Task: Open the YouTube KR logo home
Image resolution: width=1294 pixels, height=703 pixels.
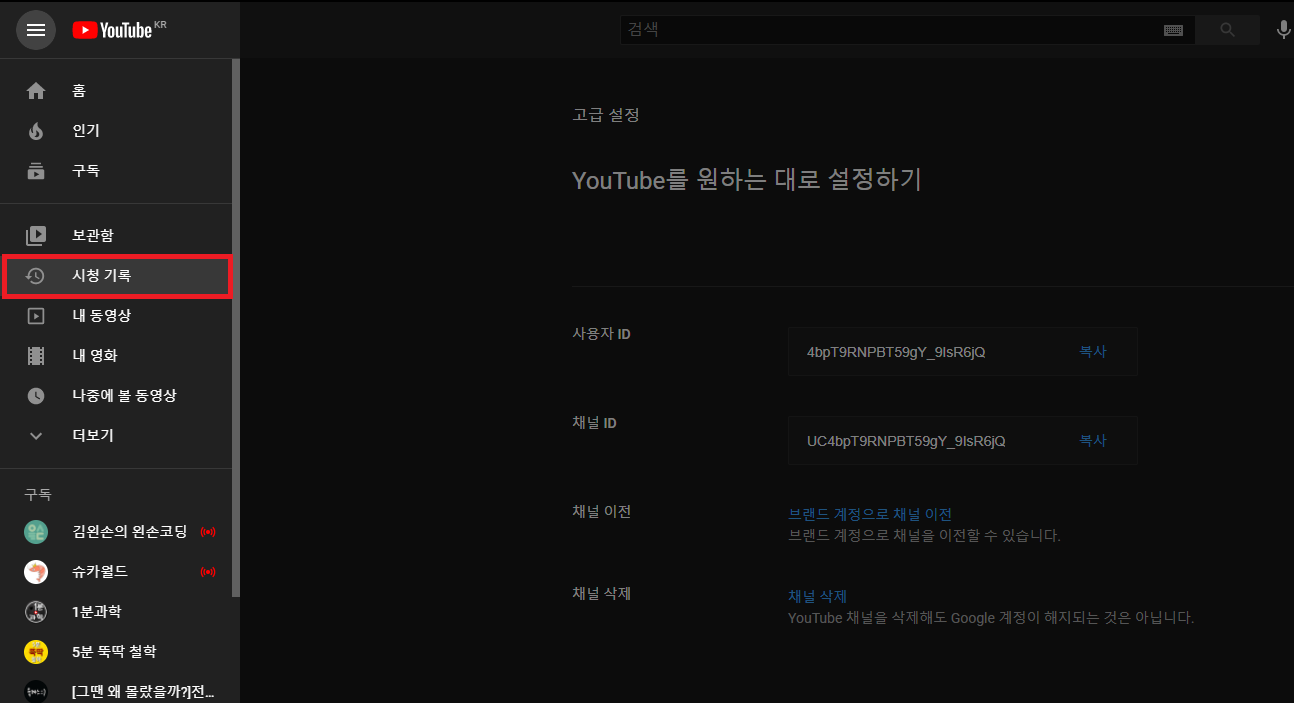Action: [119, 30]
